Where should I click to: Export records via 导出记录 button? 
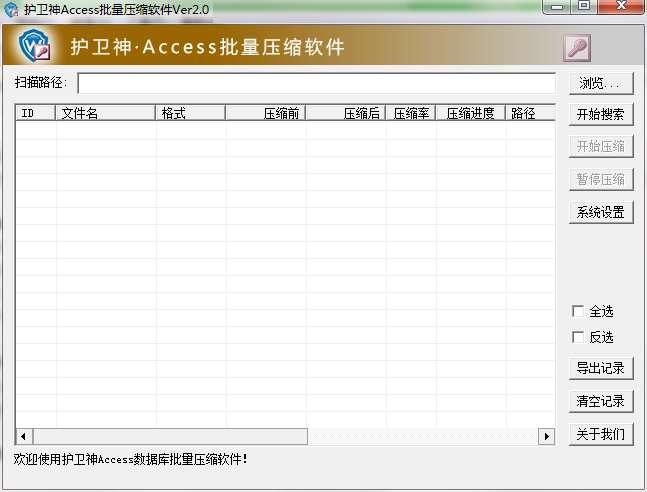point(601,368)
